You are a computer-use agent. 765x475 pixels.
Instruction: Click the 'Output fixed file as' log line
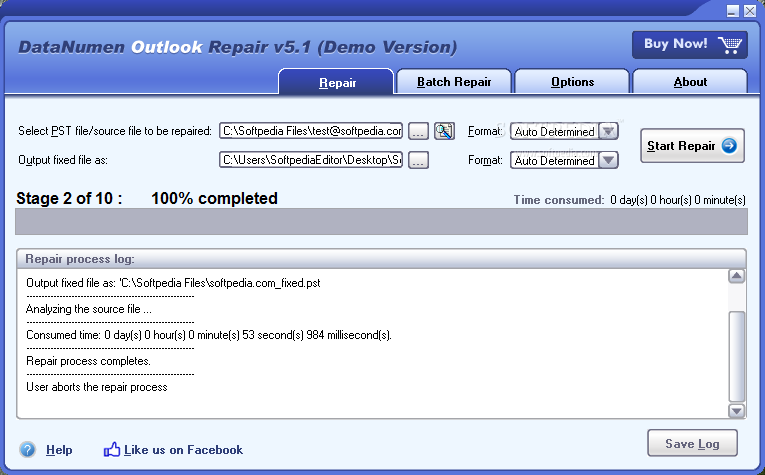tap(173, 283)
